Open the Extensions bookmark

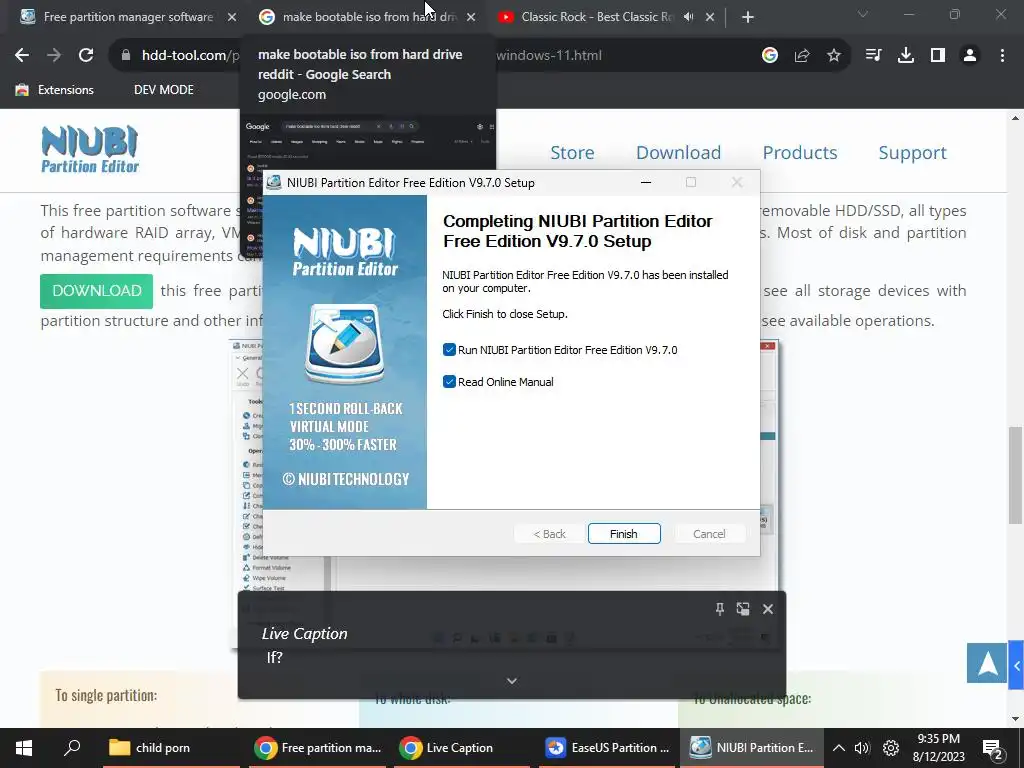click(x=55, y=90)
